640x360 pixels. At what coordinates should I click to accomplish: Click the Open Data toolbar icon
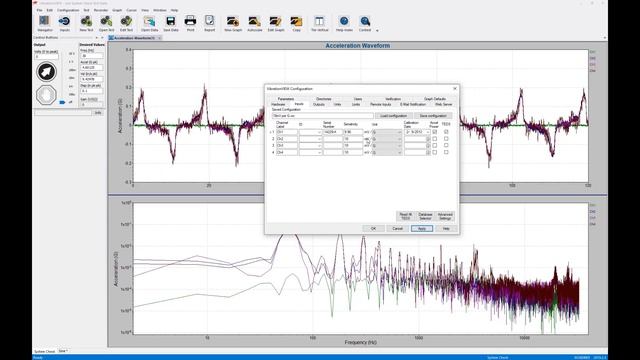pos(149,24)
